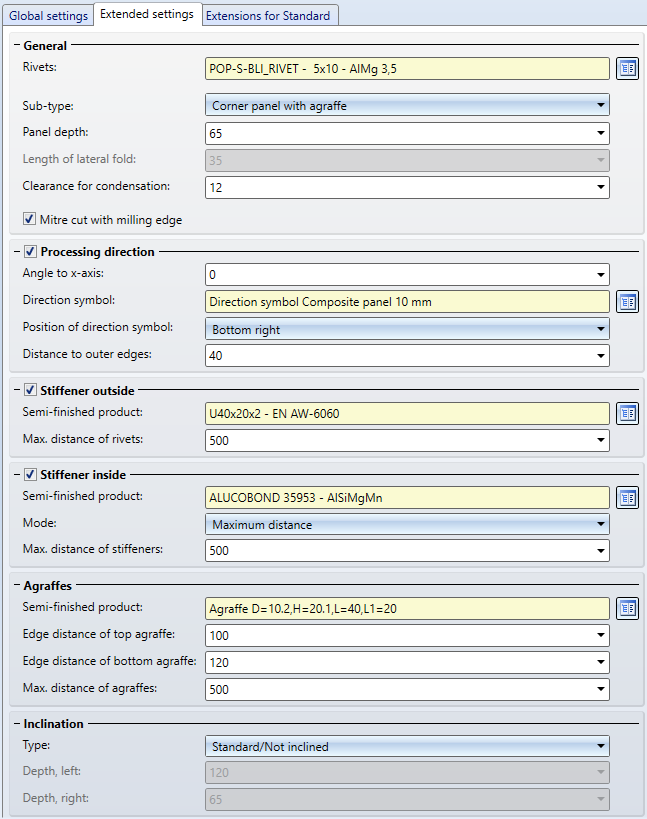Click catalogue icon for Stiffener inside product
The height and width of the screenshot is (819, 647).
click(627, 497)
